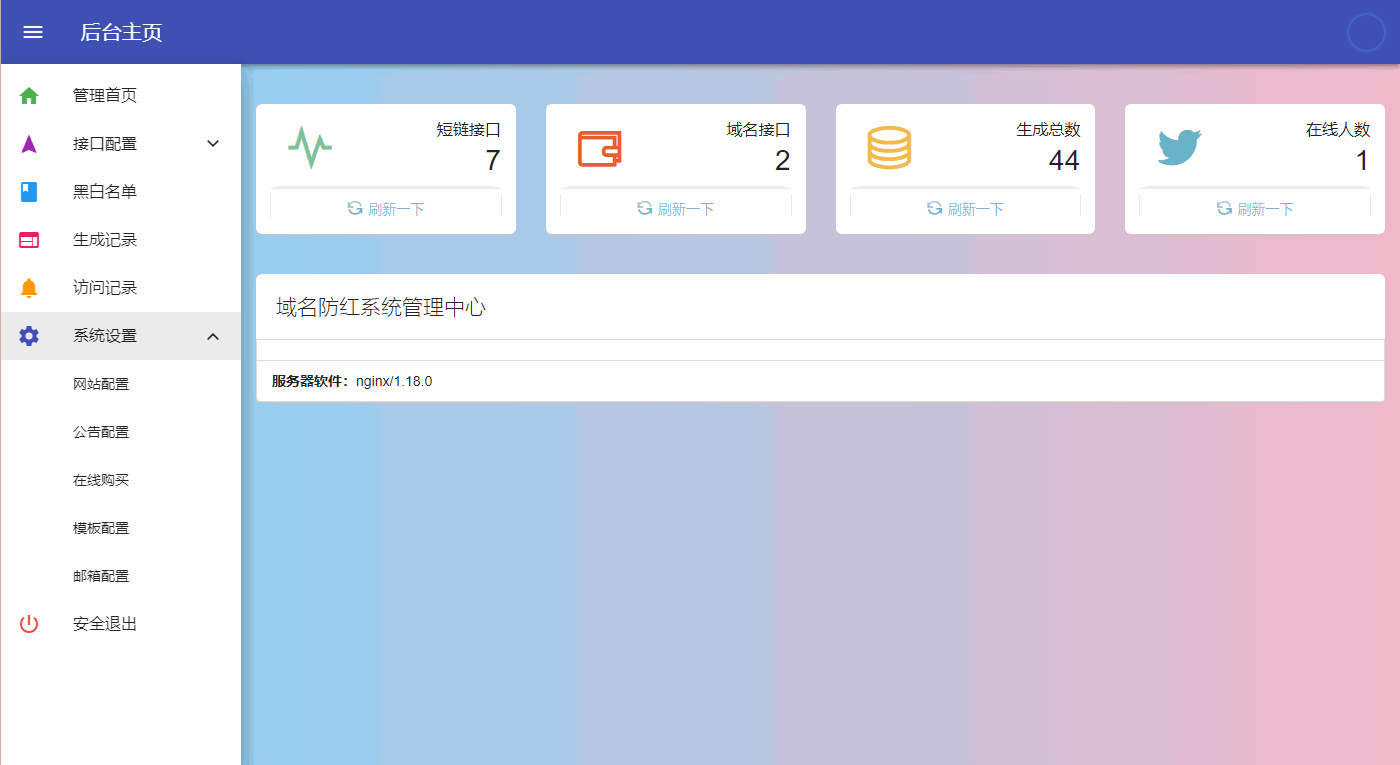Click the gear icon beside 系统设置
The height and width of the screenshot is (765, 1400).
coord(28,336)
